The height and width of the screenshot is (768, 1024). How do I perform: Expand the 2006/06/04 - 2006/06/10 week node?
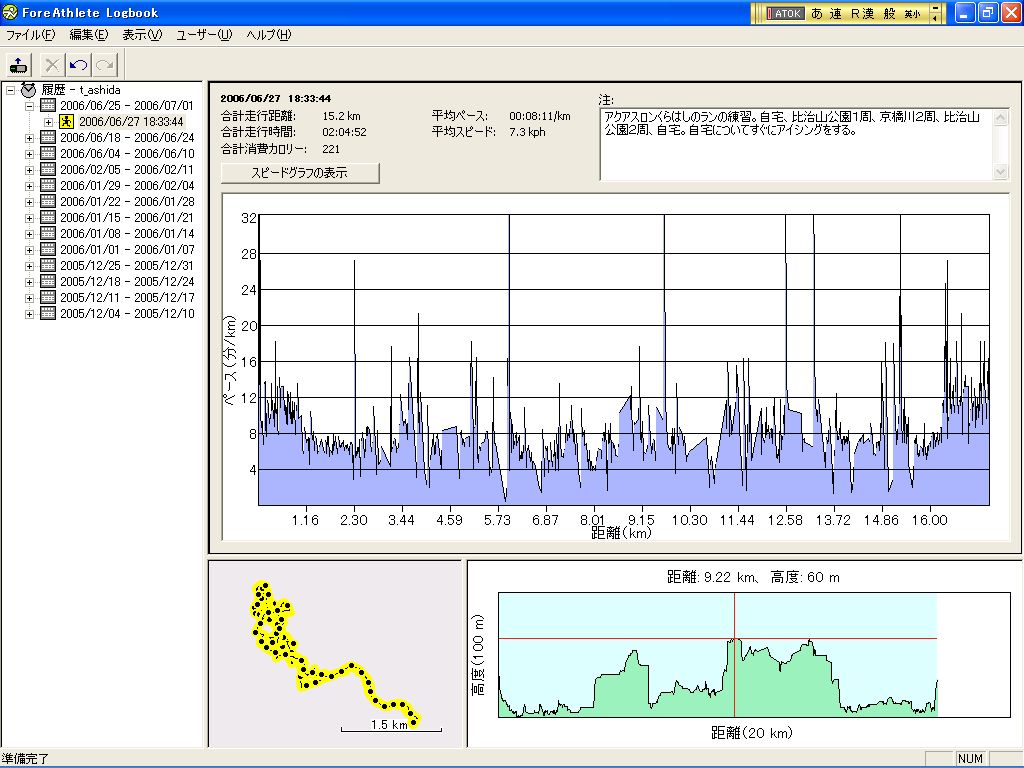29,153
